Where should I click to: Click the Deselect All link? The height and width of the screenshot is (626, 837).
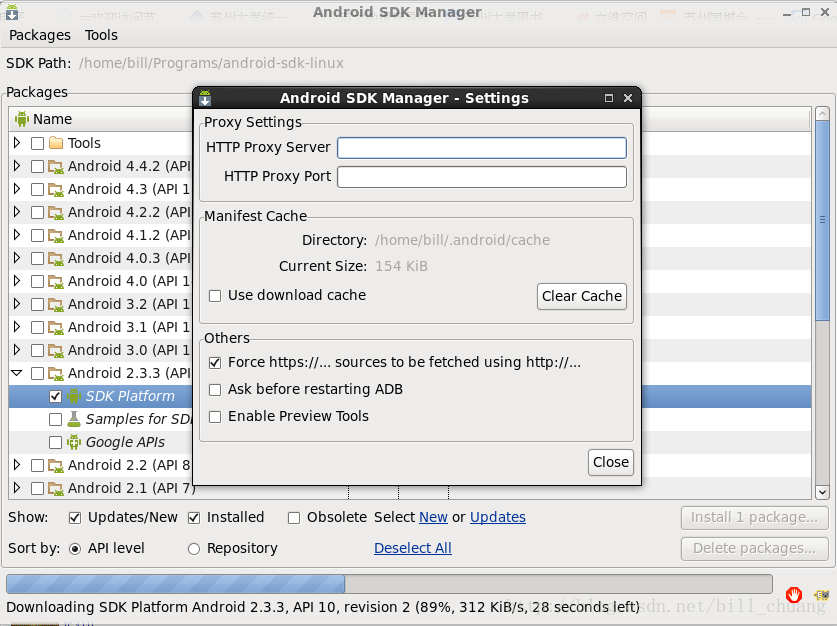click(x=413, y=548)
